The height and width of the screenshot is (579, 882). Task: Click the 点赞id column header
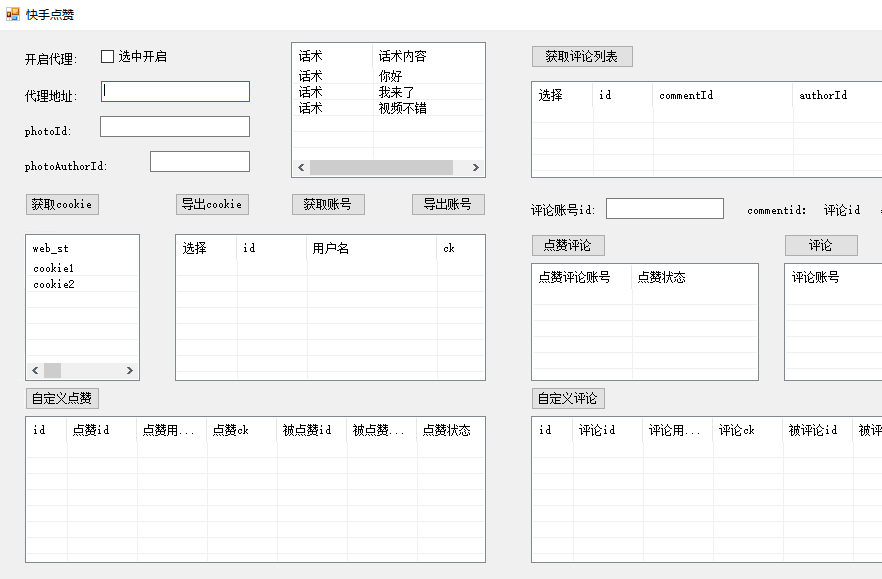click(x=102, y=430)
